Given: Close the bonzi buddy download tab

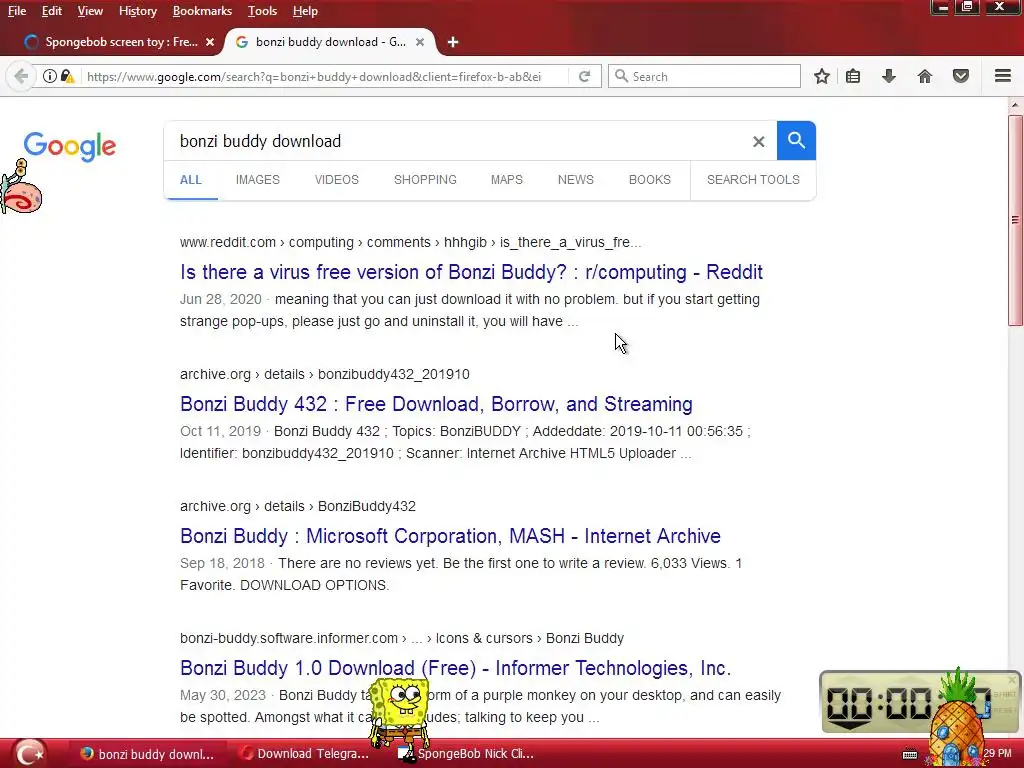Looking at the screenshot, I should (420, 42).
